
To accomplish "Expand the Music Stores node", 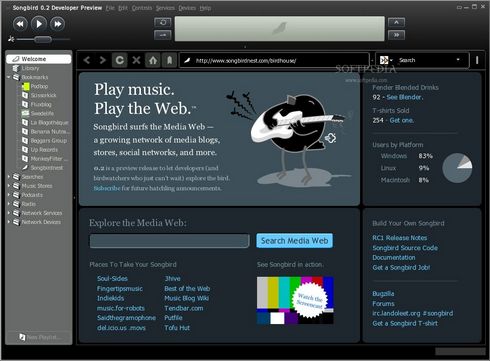I will 9,186.
